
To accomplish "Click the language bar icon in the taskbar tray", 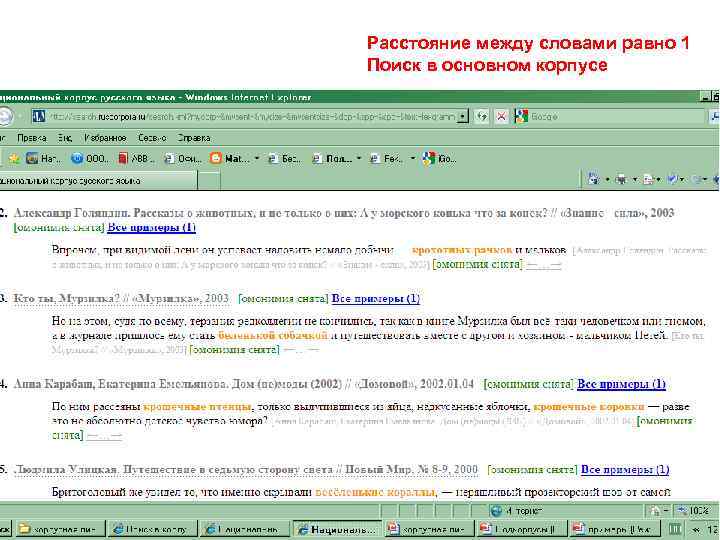I will coord(675,529).
